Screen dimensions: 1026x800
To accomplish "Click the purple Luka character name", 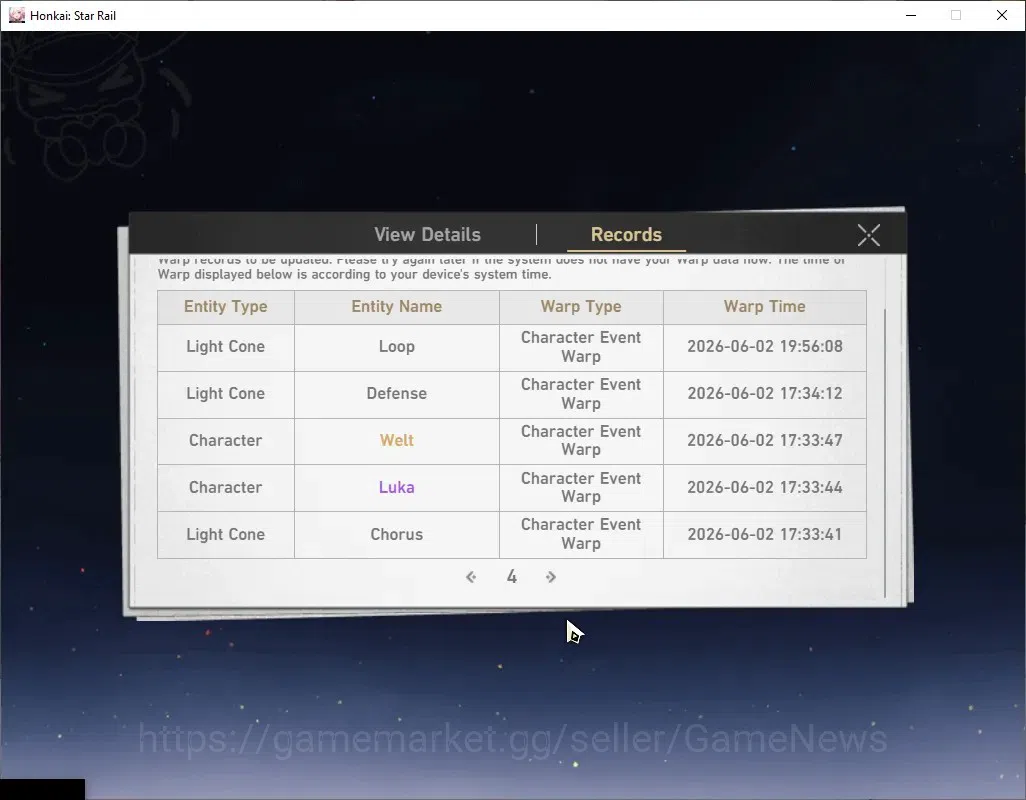I will pyautogui.click(x=397, y=487).
